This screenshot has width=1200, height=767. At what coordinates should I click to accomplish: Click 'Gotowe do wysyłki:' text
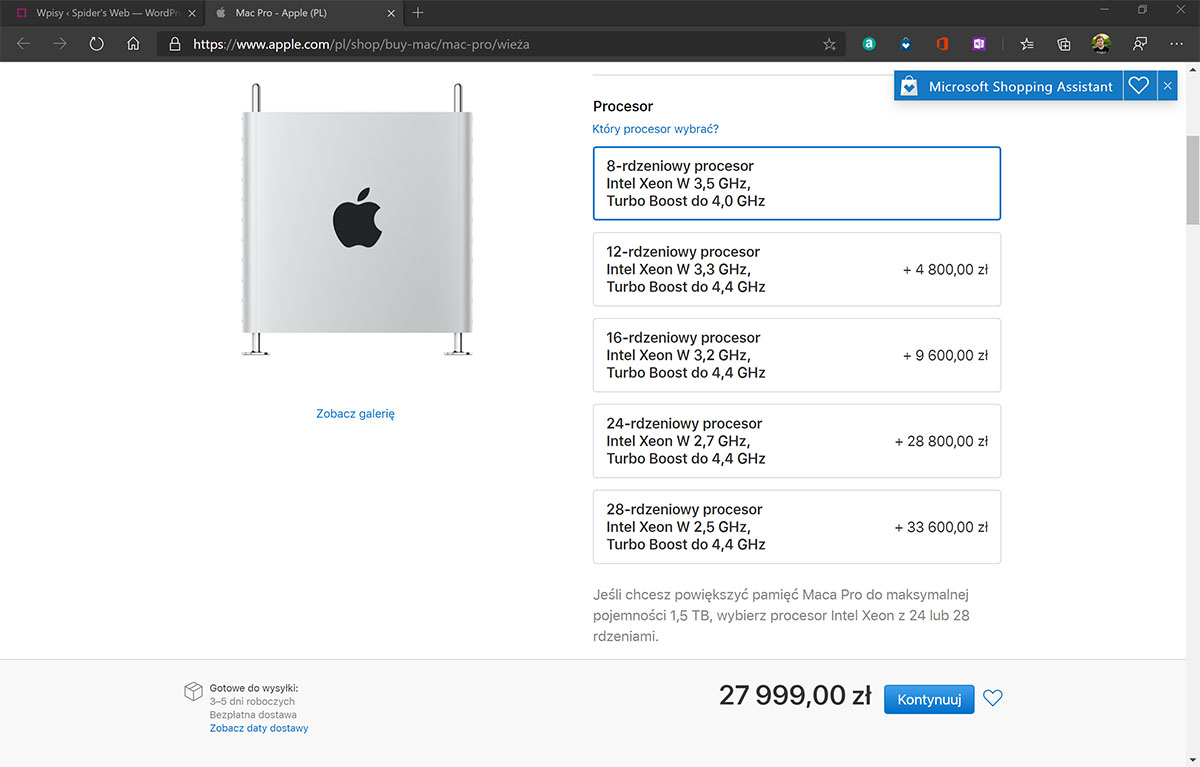[x=254, y=688]
